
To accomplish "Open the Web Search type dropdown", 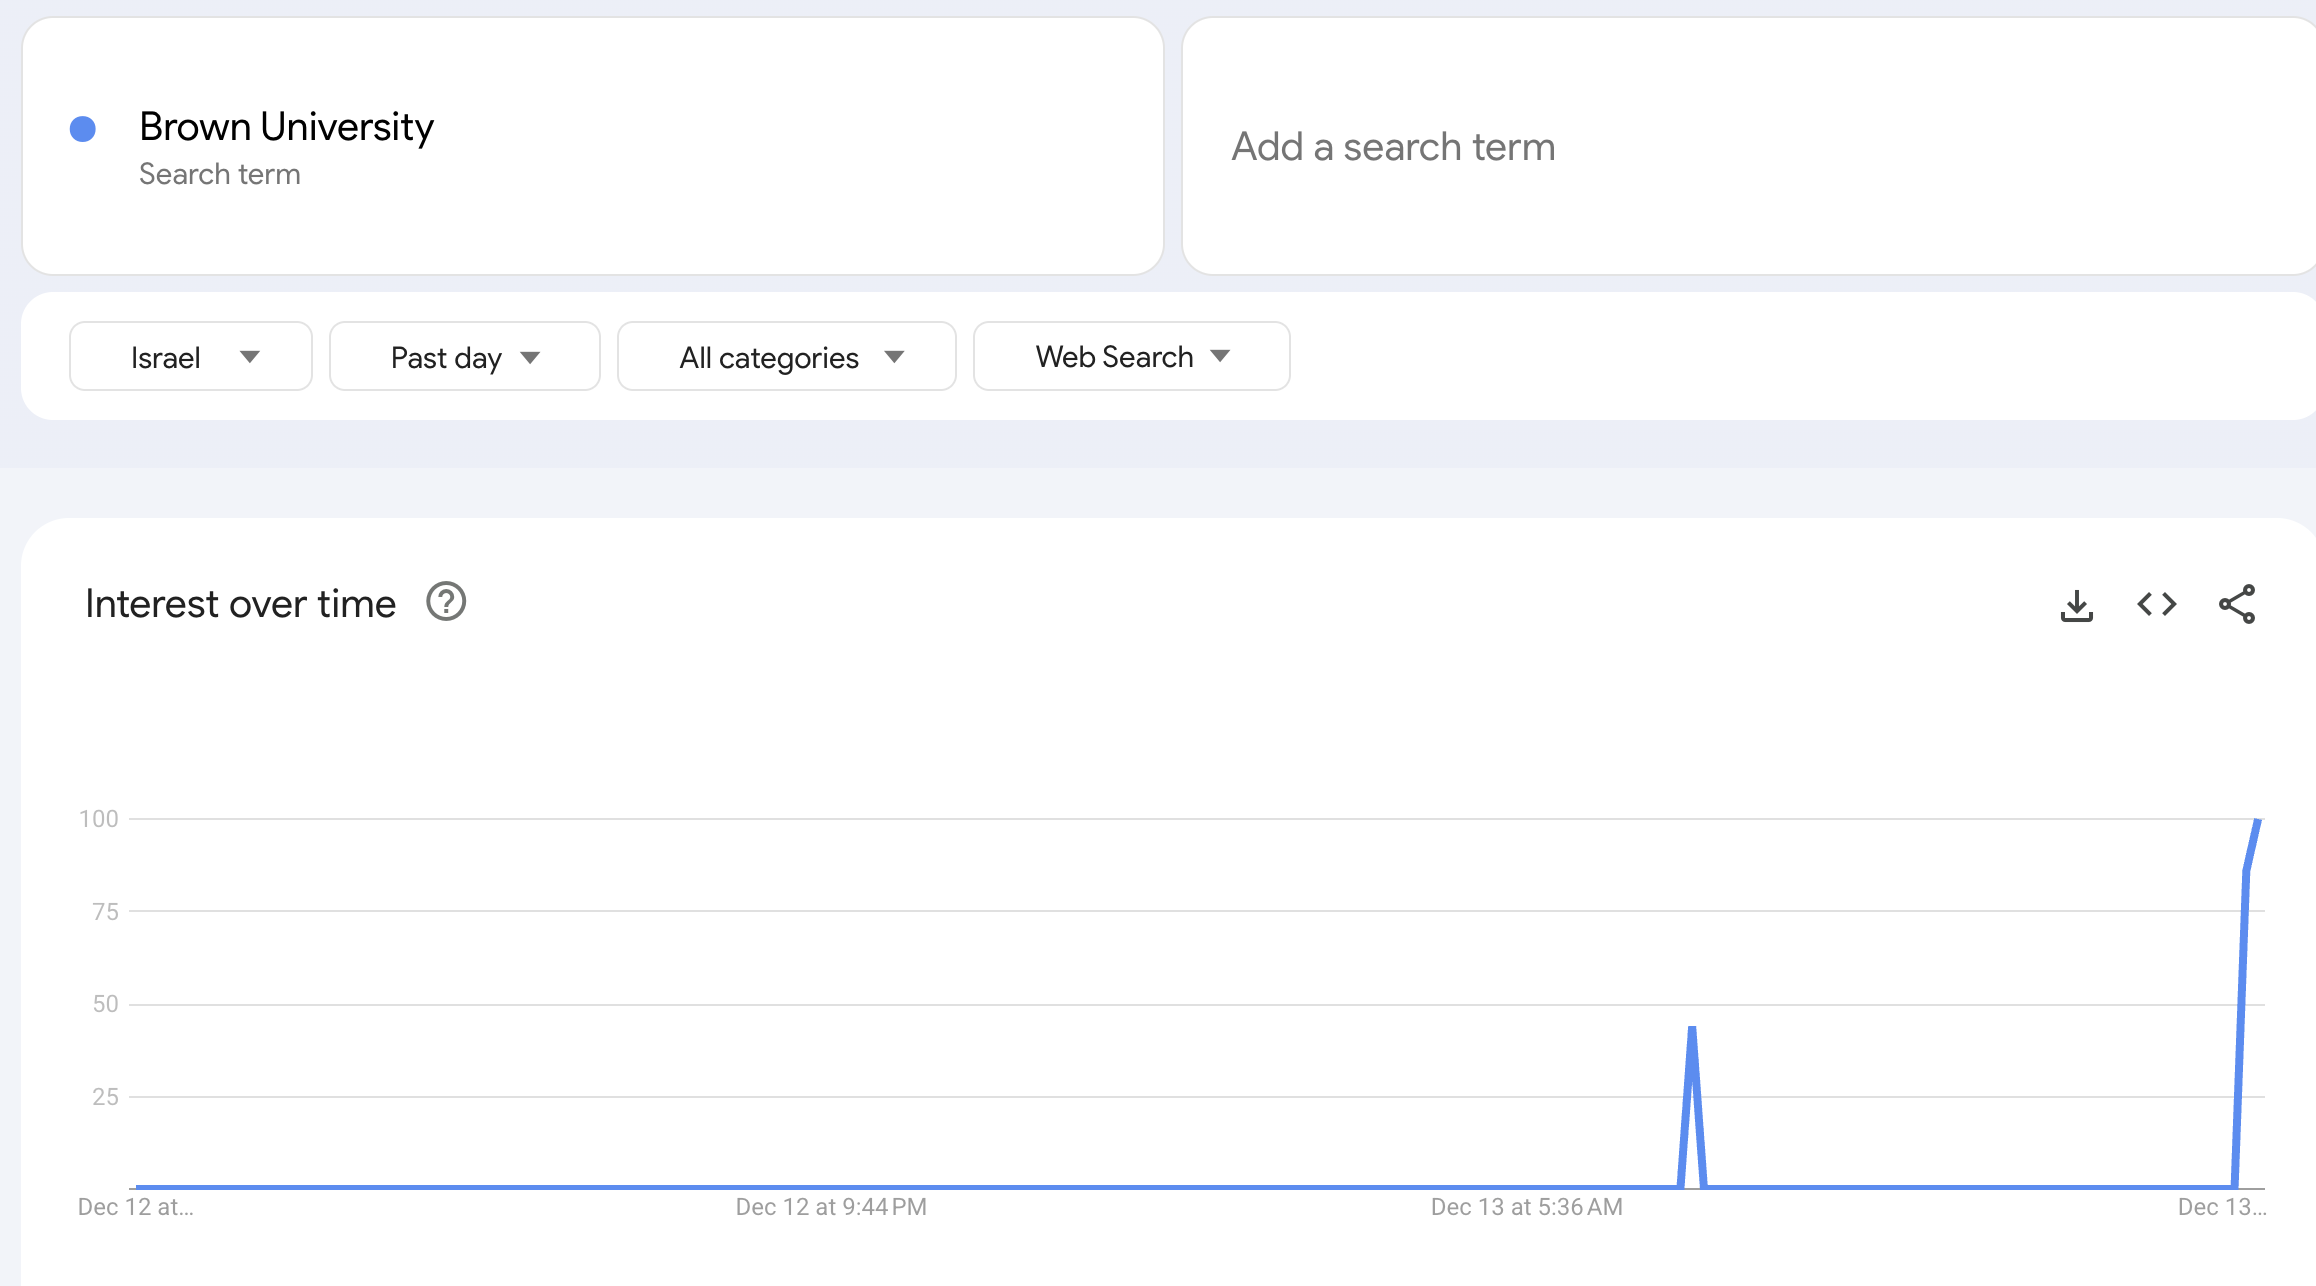I will pos(1130,357).
